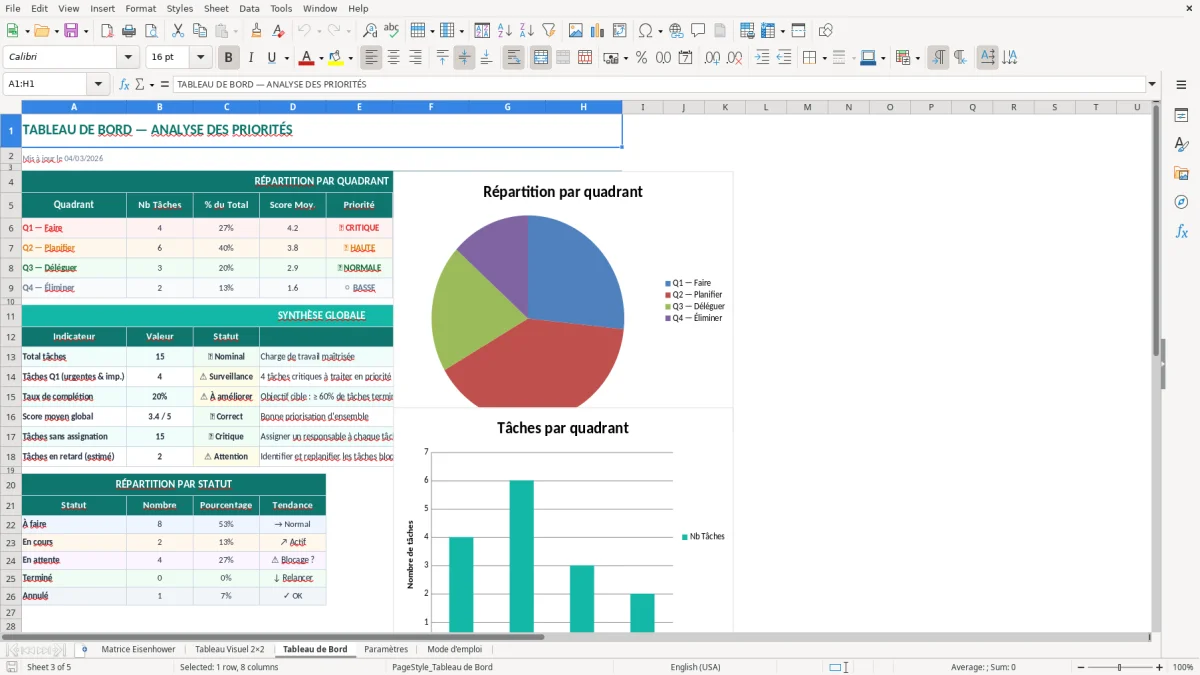Click the zoom in plus button
This screenshot has width=1200, height=675.
click(x=1160, y=667)
